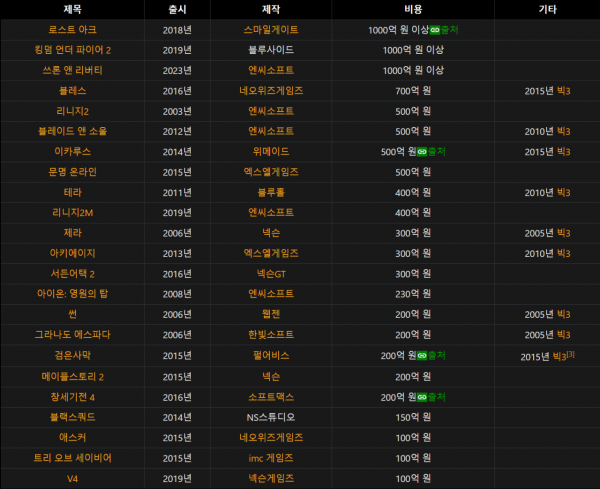The height and width of the screenshot is (489, 600).
Task: Select the 2008년 release year cell
Action: pos(177,294)
